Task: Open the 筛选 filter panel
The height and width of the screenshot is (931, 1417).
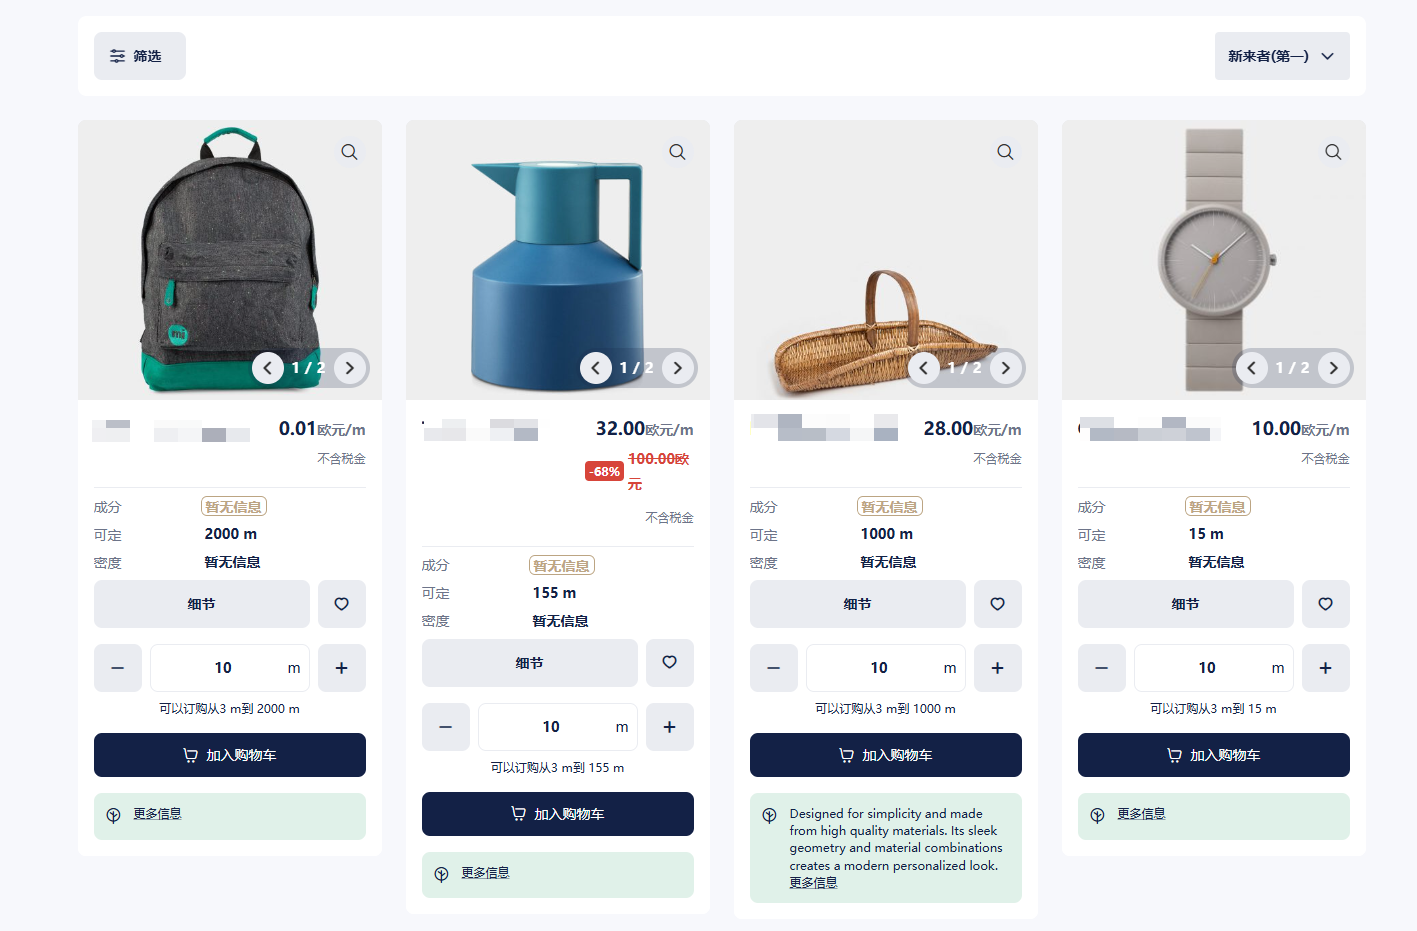Action: pyautogui.click(x=140, y=56)
